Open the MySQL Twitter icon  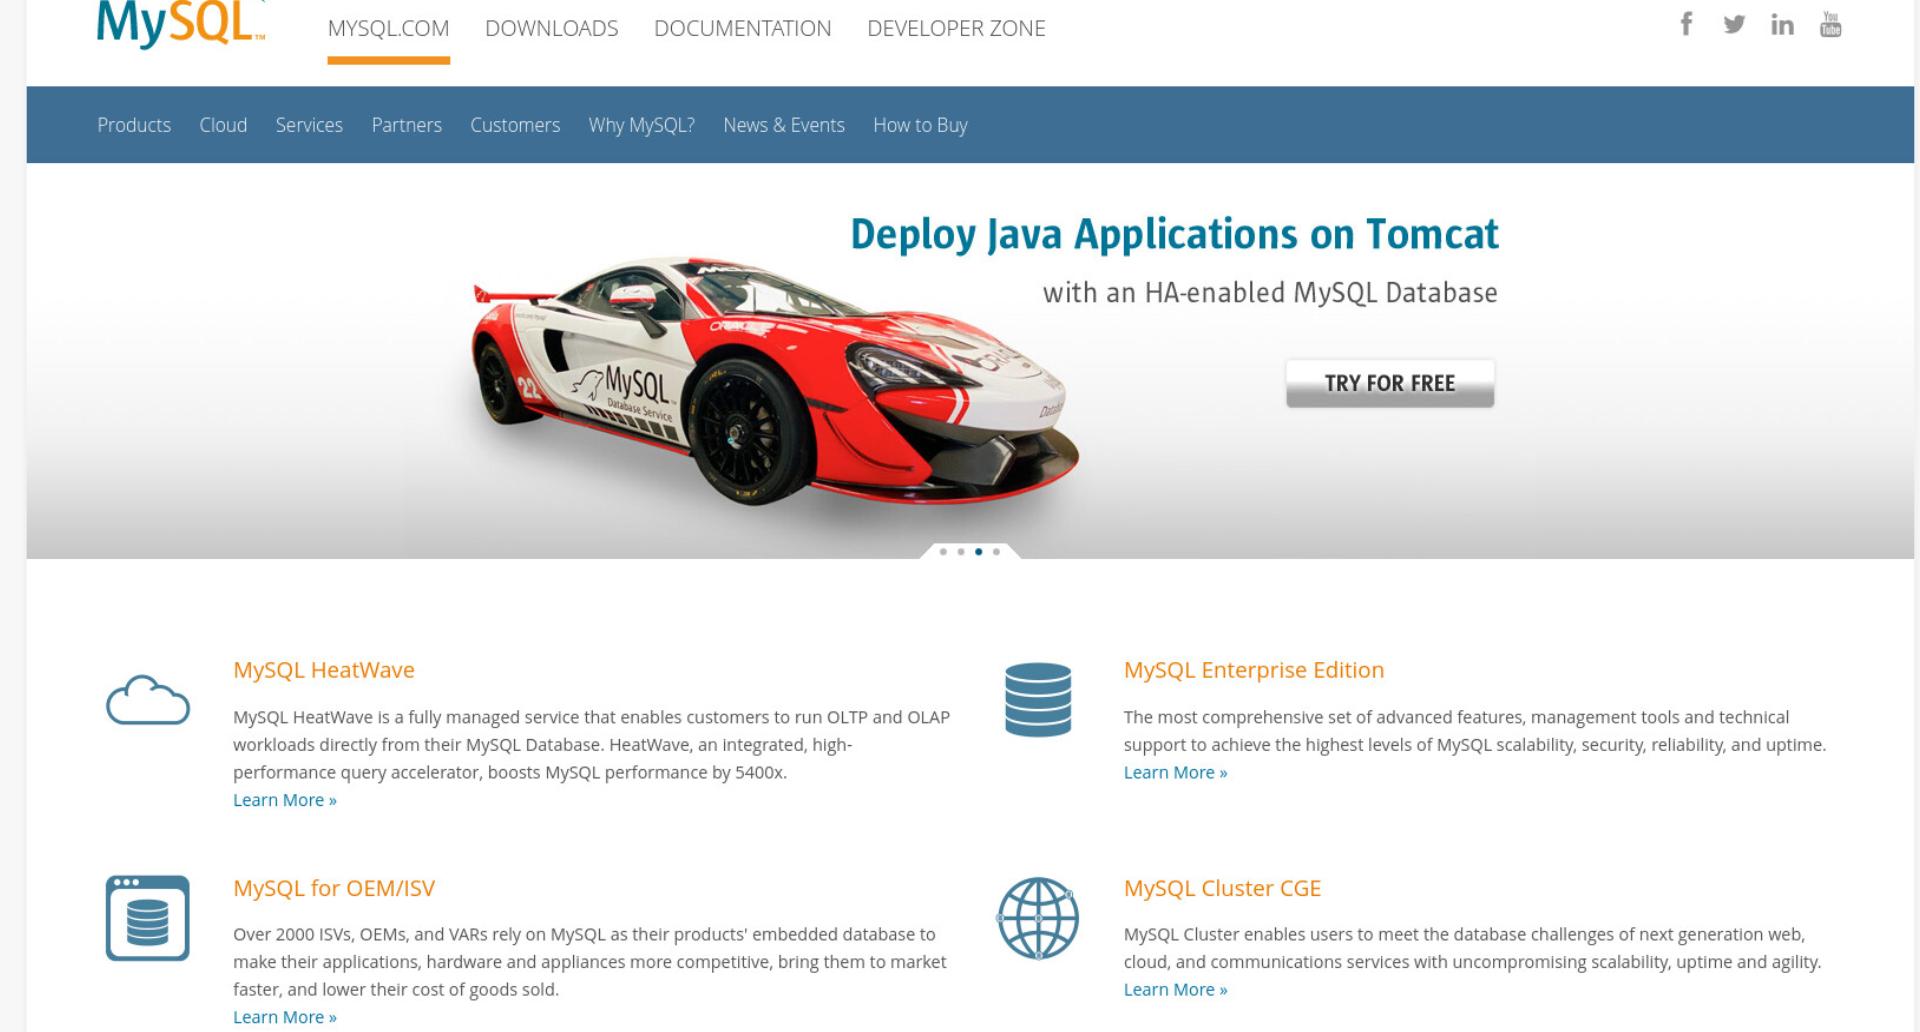(1734, 24)
